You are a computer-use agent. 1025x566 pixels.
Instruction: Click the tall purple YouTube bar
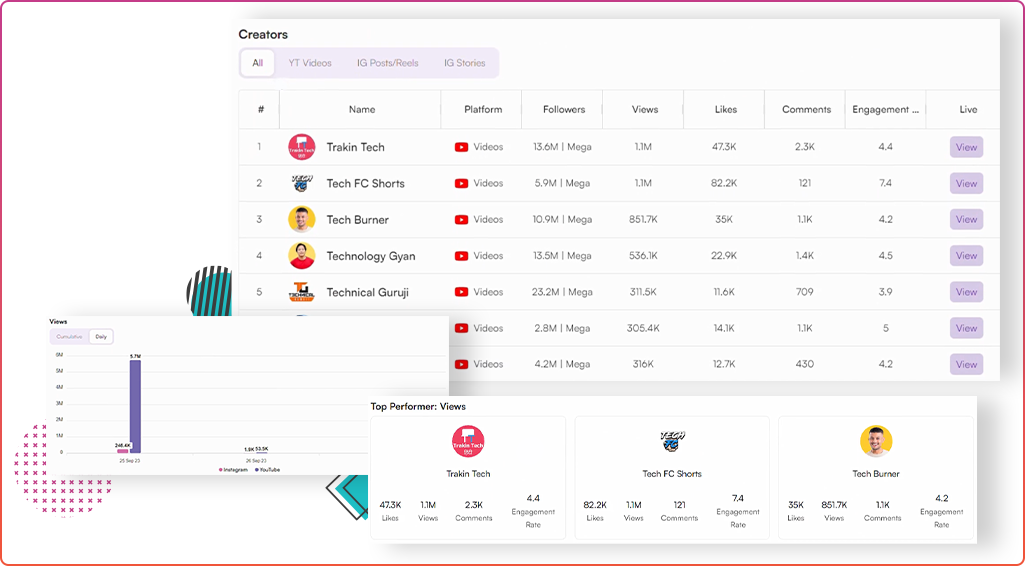click(x=135, y=406)
